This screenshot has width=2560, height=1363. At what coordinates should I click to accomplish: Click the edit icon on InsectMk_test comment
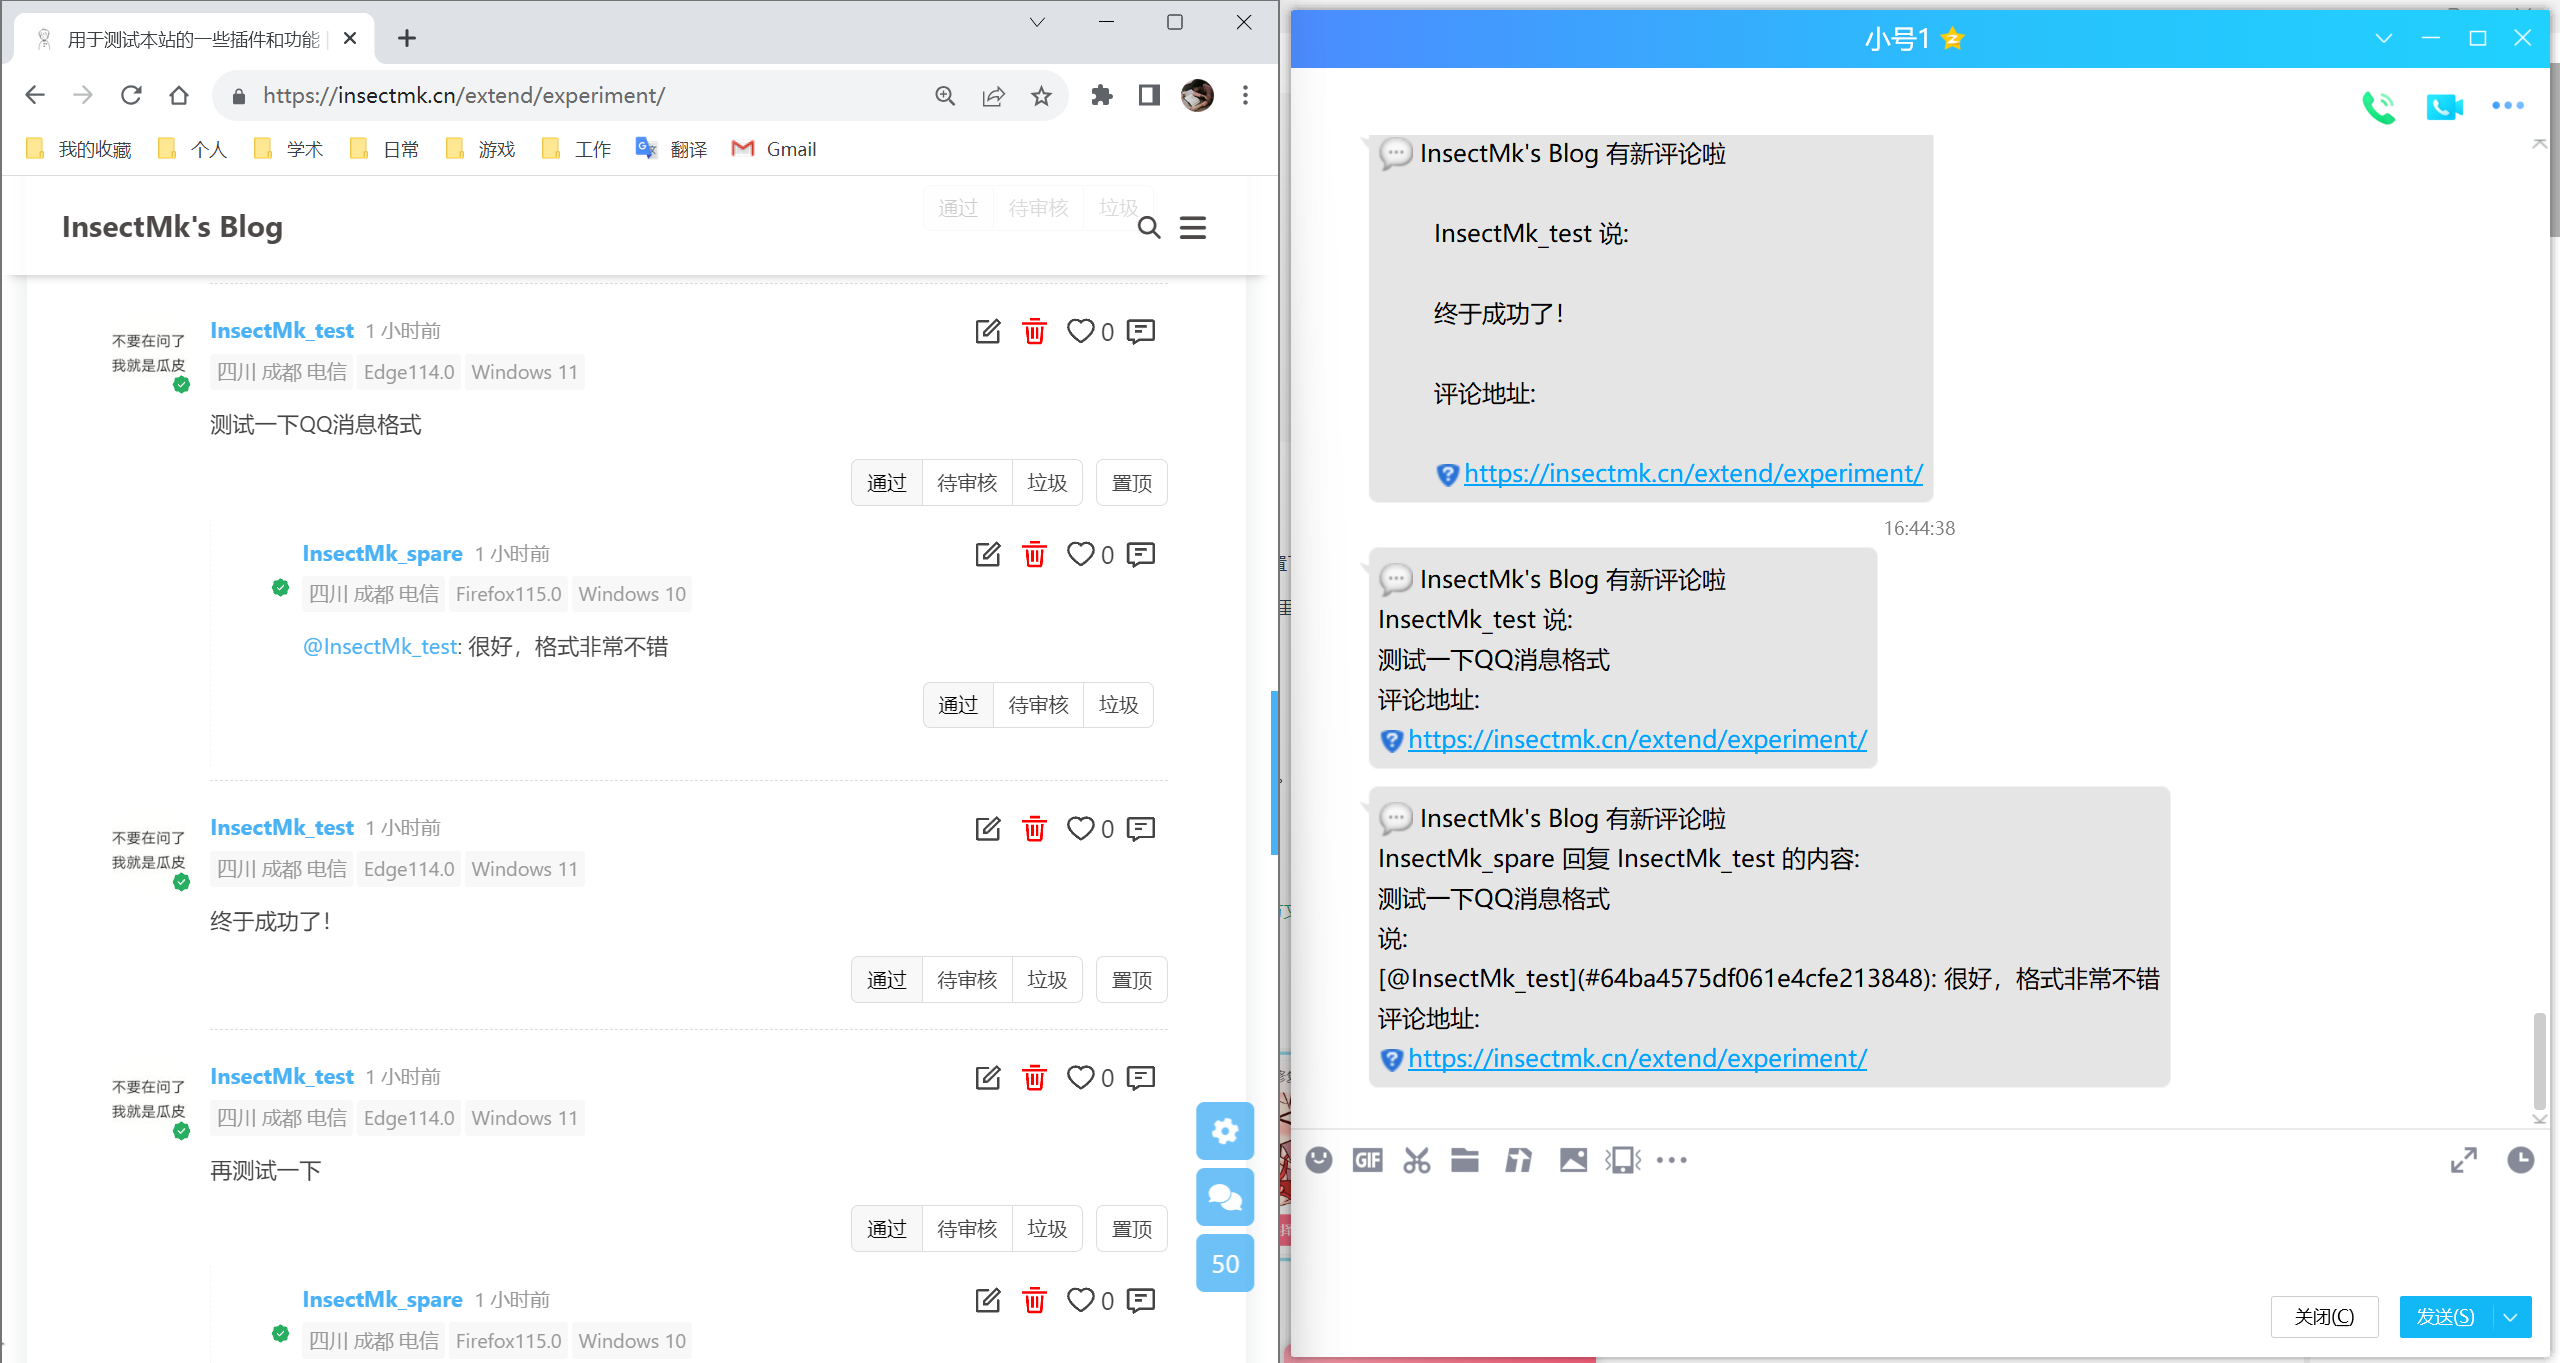[x=987, y=330]
